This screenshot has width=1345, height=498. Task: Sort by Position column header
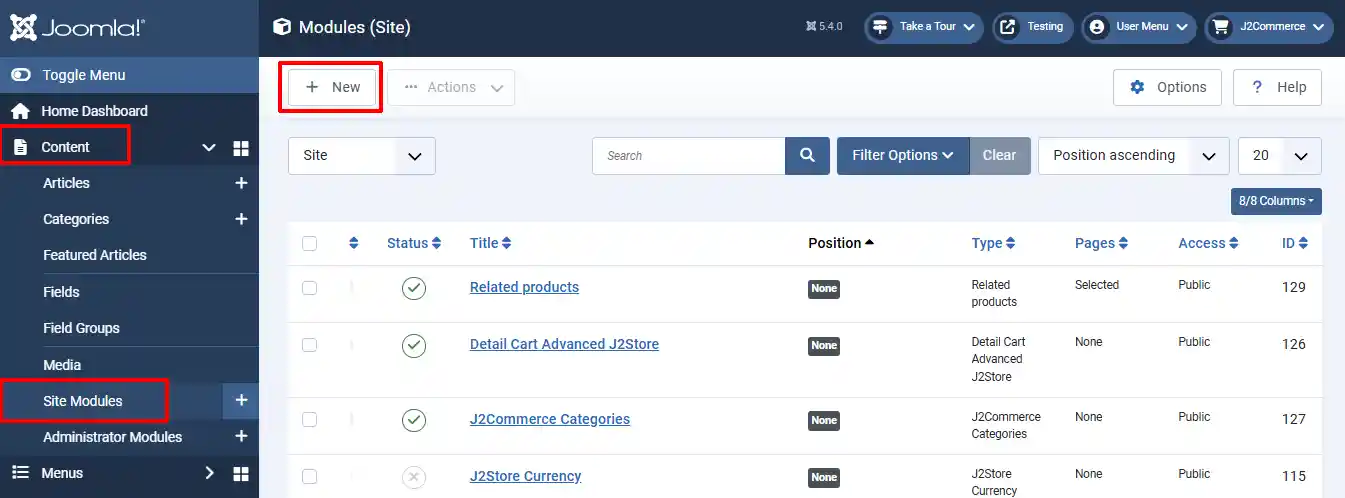(x=841, y=243)
